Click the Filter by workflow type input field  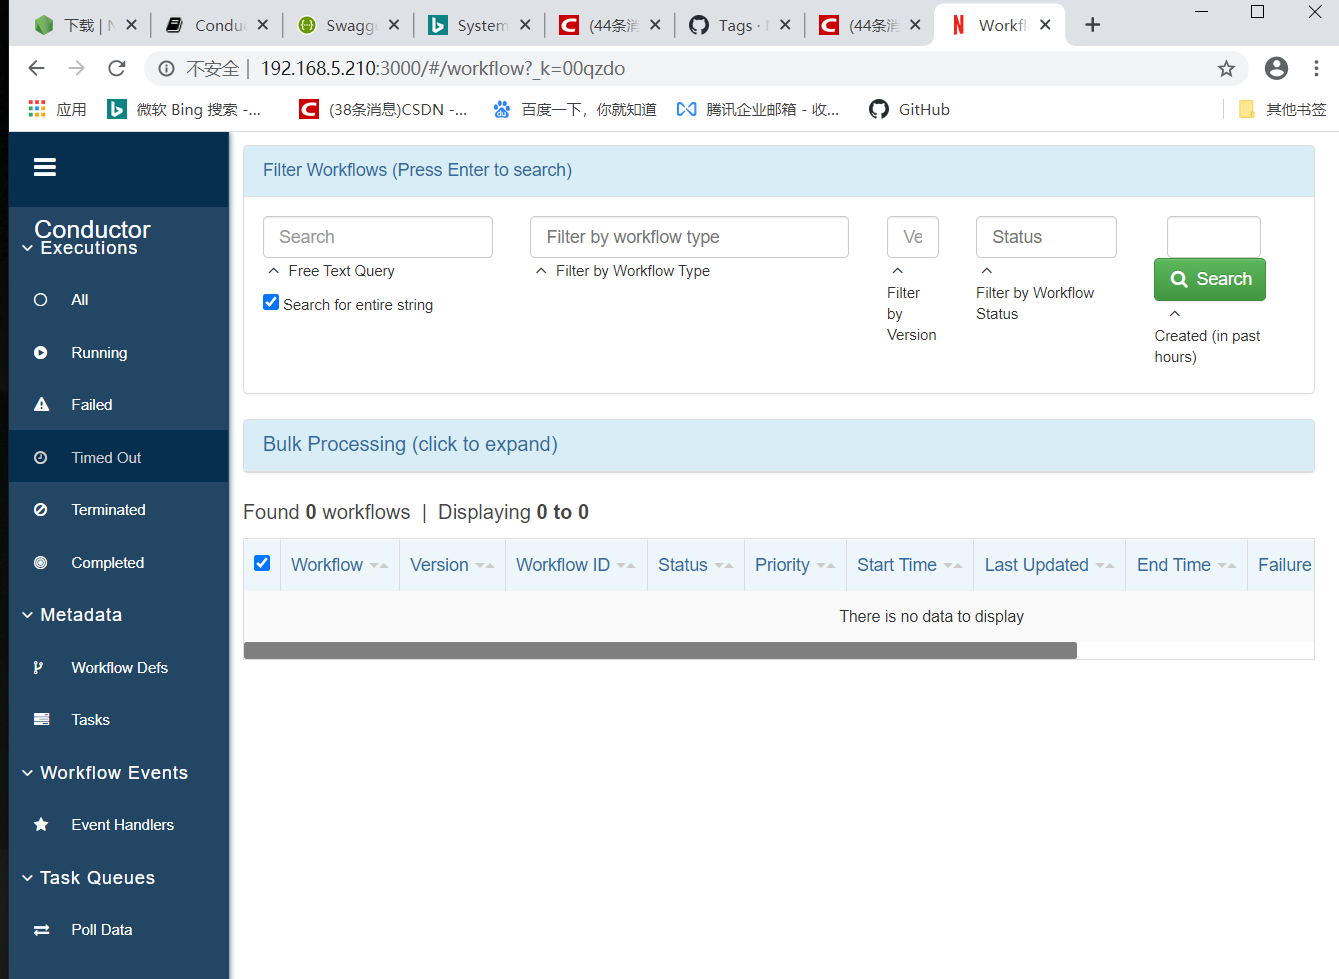(688, 237)
